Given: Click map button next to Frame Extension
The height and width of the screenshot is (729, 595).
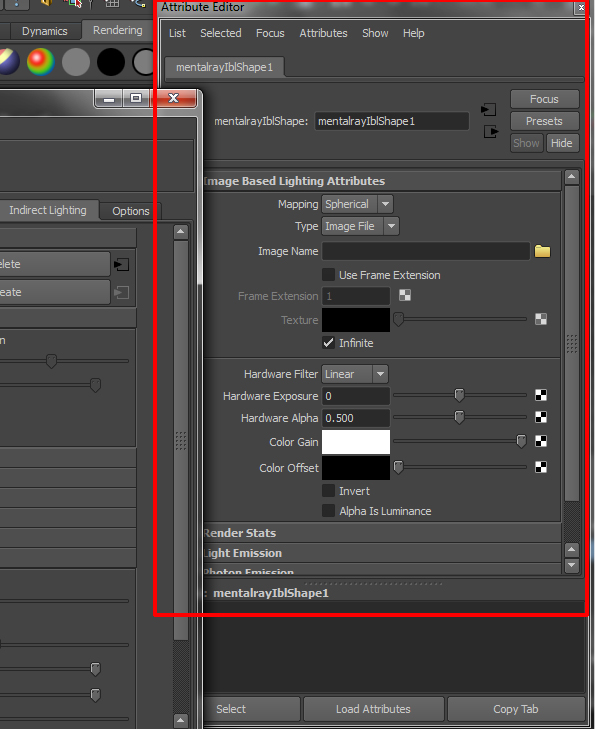Looking at the screenshot, I should 405,295.
